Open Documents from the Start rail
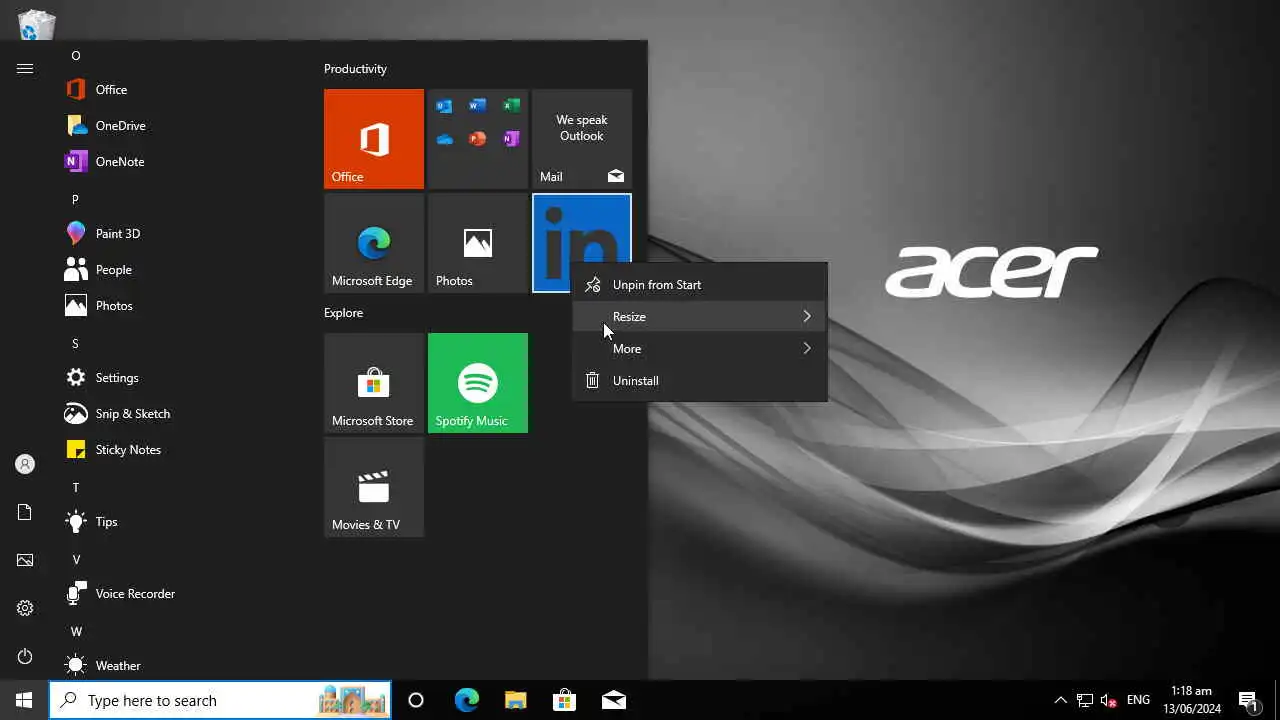 [x=25, y=512]
